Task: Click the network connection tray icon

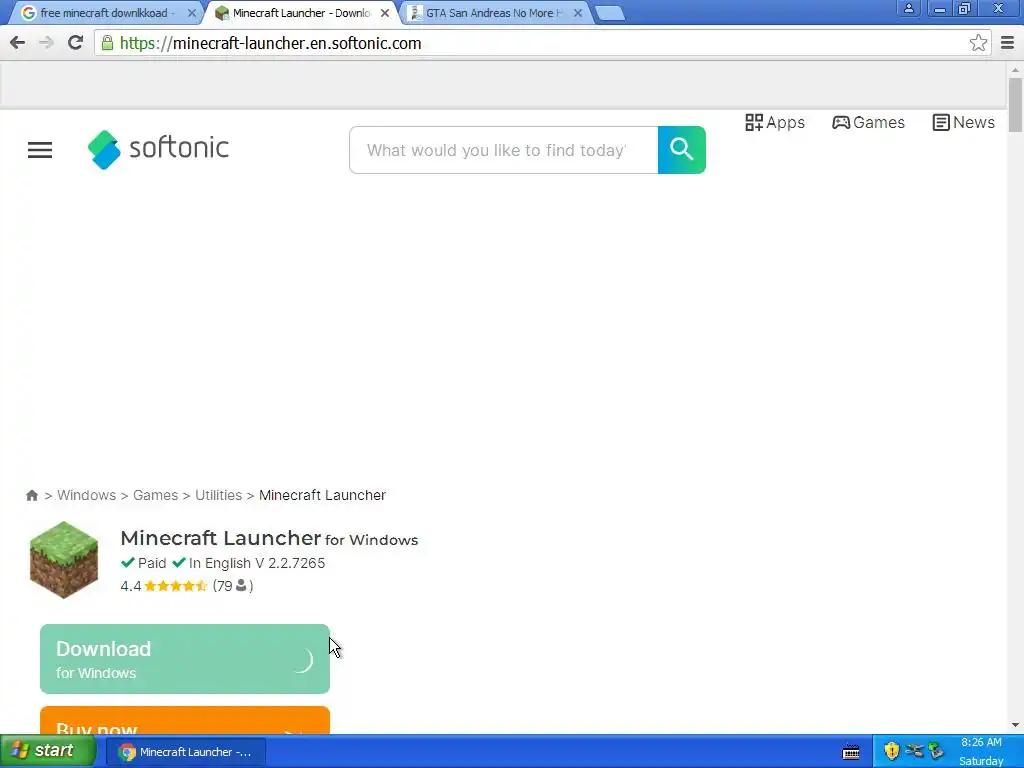Action: 914,751
